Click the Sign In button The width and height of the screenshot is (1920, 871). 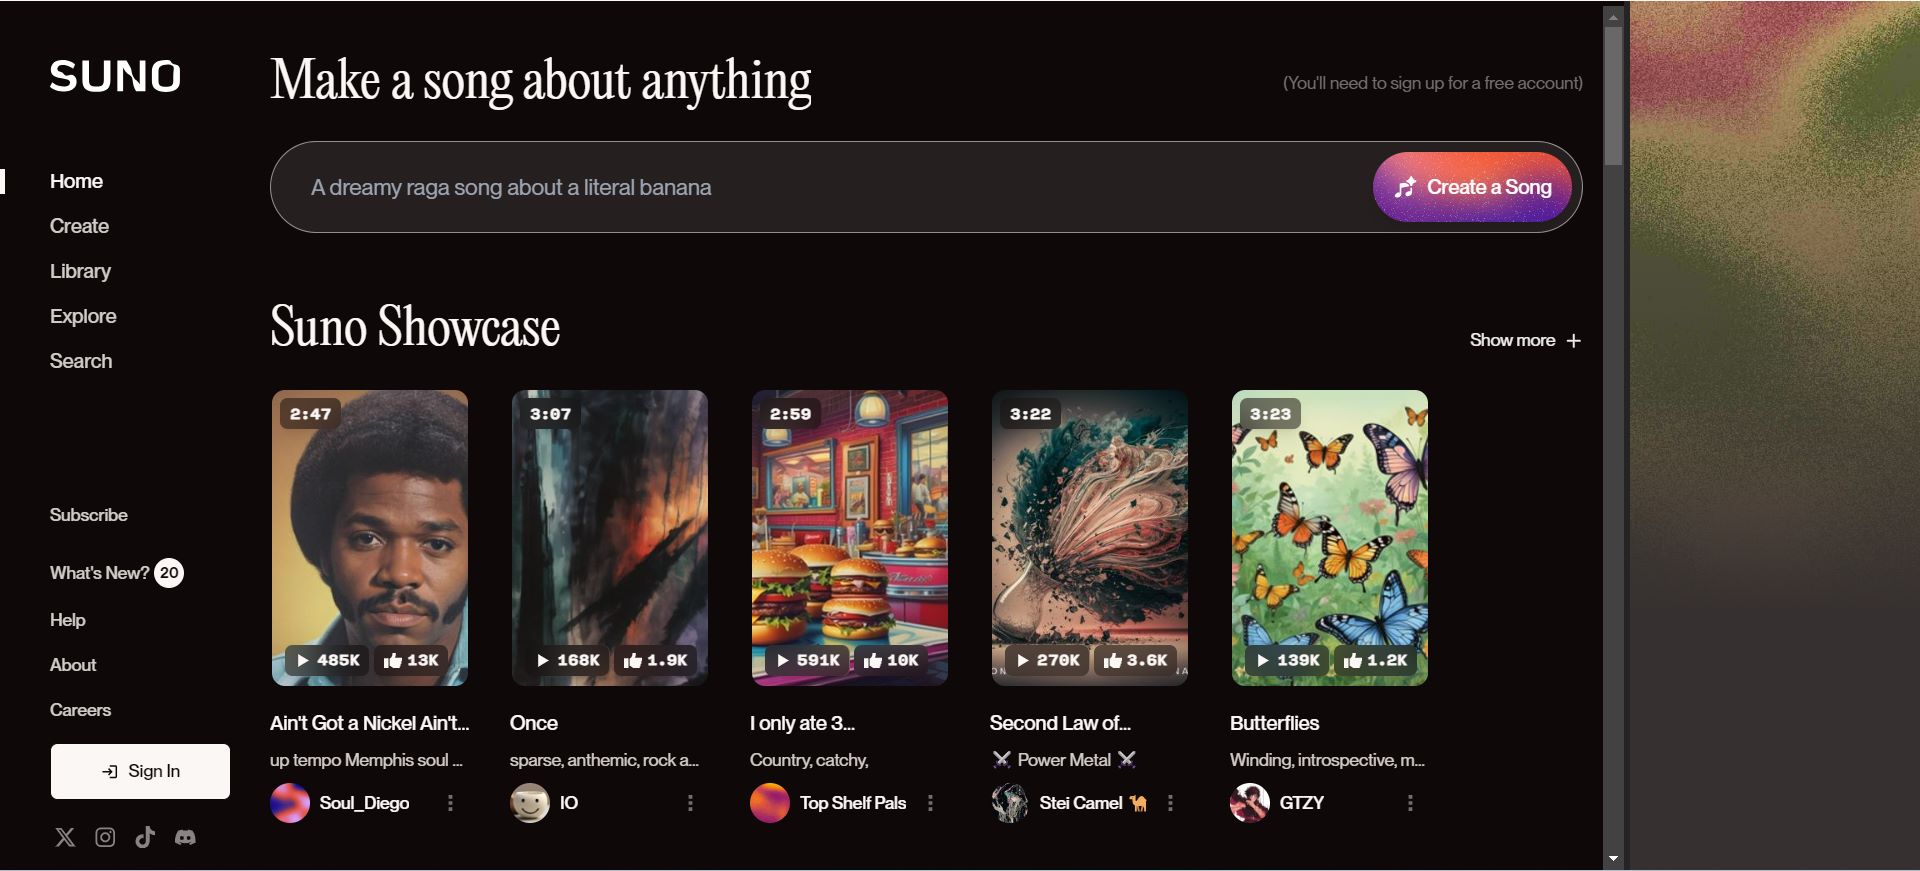(140, 771)
